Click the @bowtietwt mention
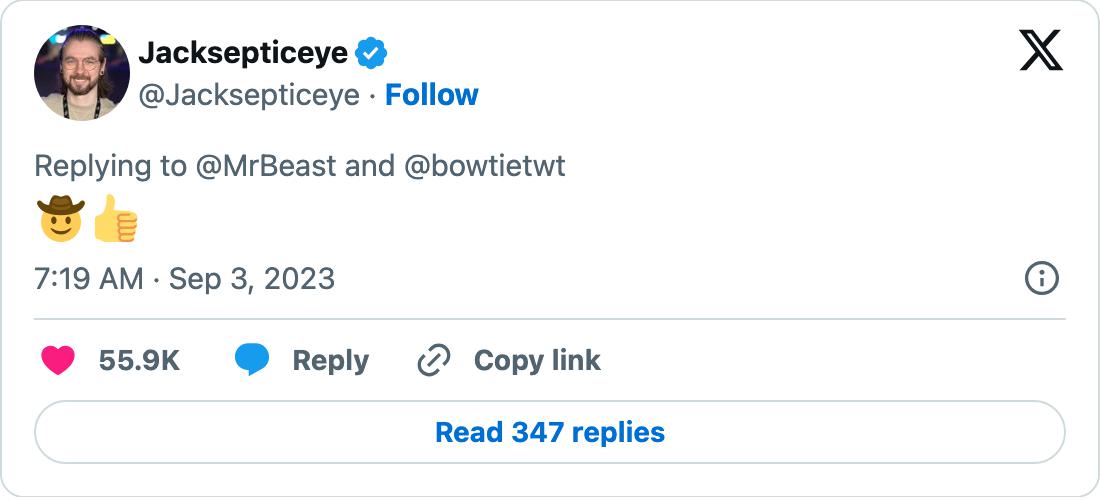The image size is (1100, 500). 485,165
